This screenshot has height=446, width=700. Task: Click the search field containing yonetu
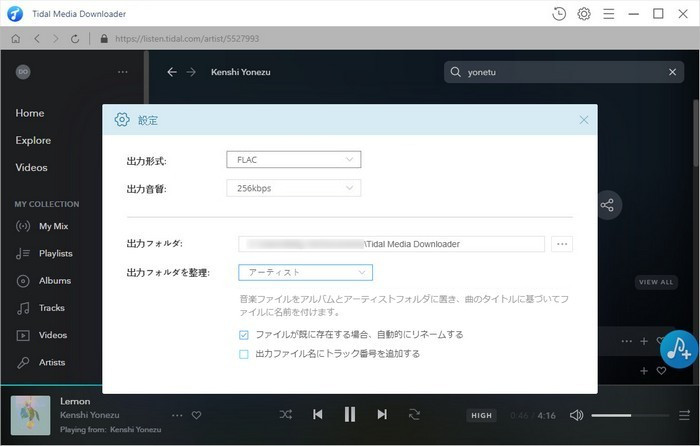[563, 72]
